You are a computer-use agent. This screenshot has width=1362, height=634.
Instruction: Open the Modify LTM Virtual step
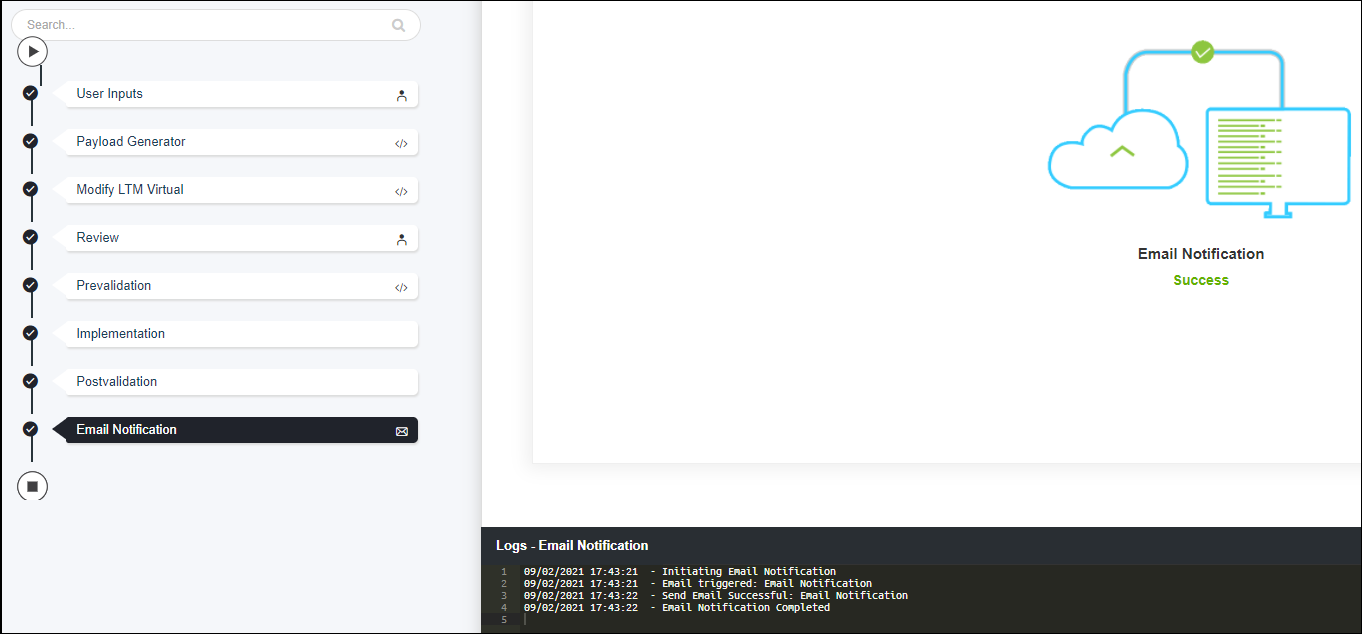click(x=241, y=190)
